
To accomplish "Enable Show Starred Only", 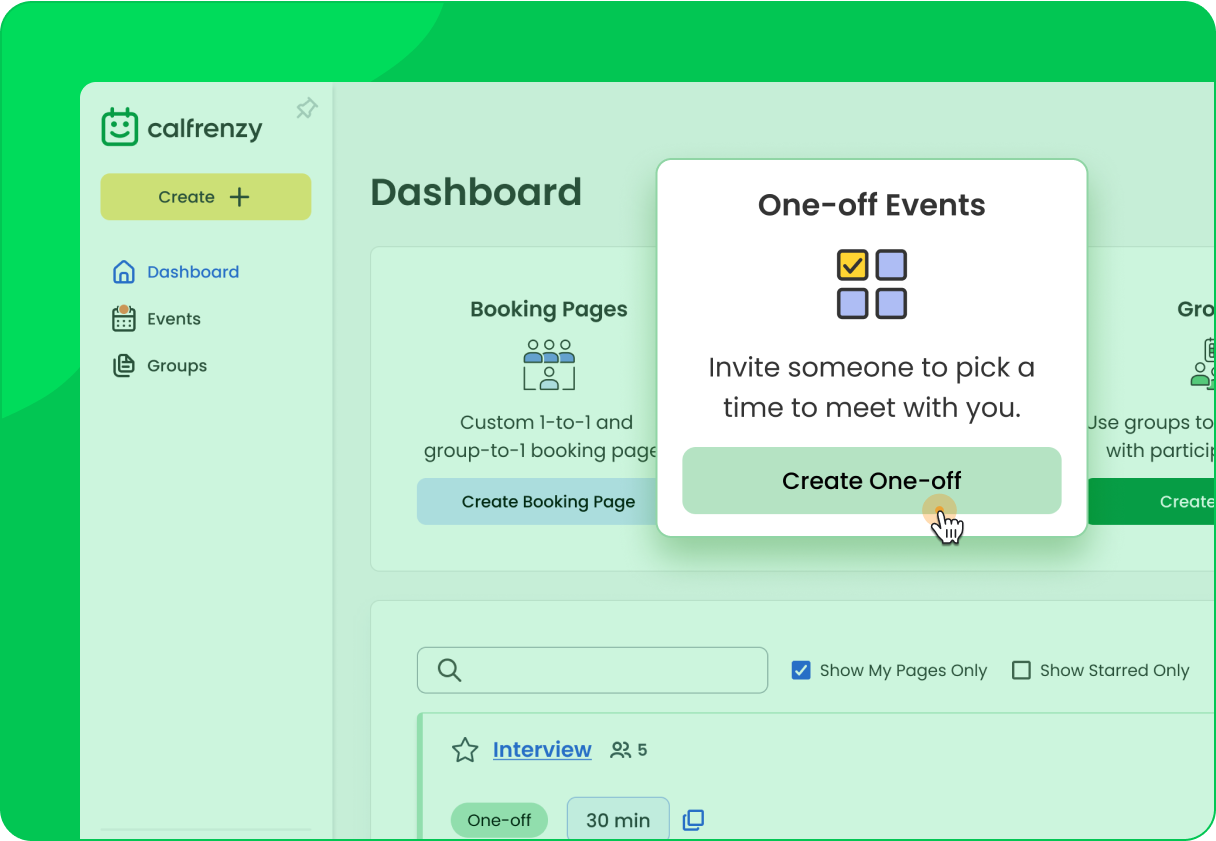I will pyautogui.click(x=1021, y=670).
